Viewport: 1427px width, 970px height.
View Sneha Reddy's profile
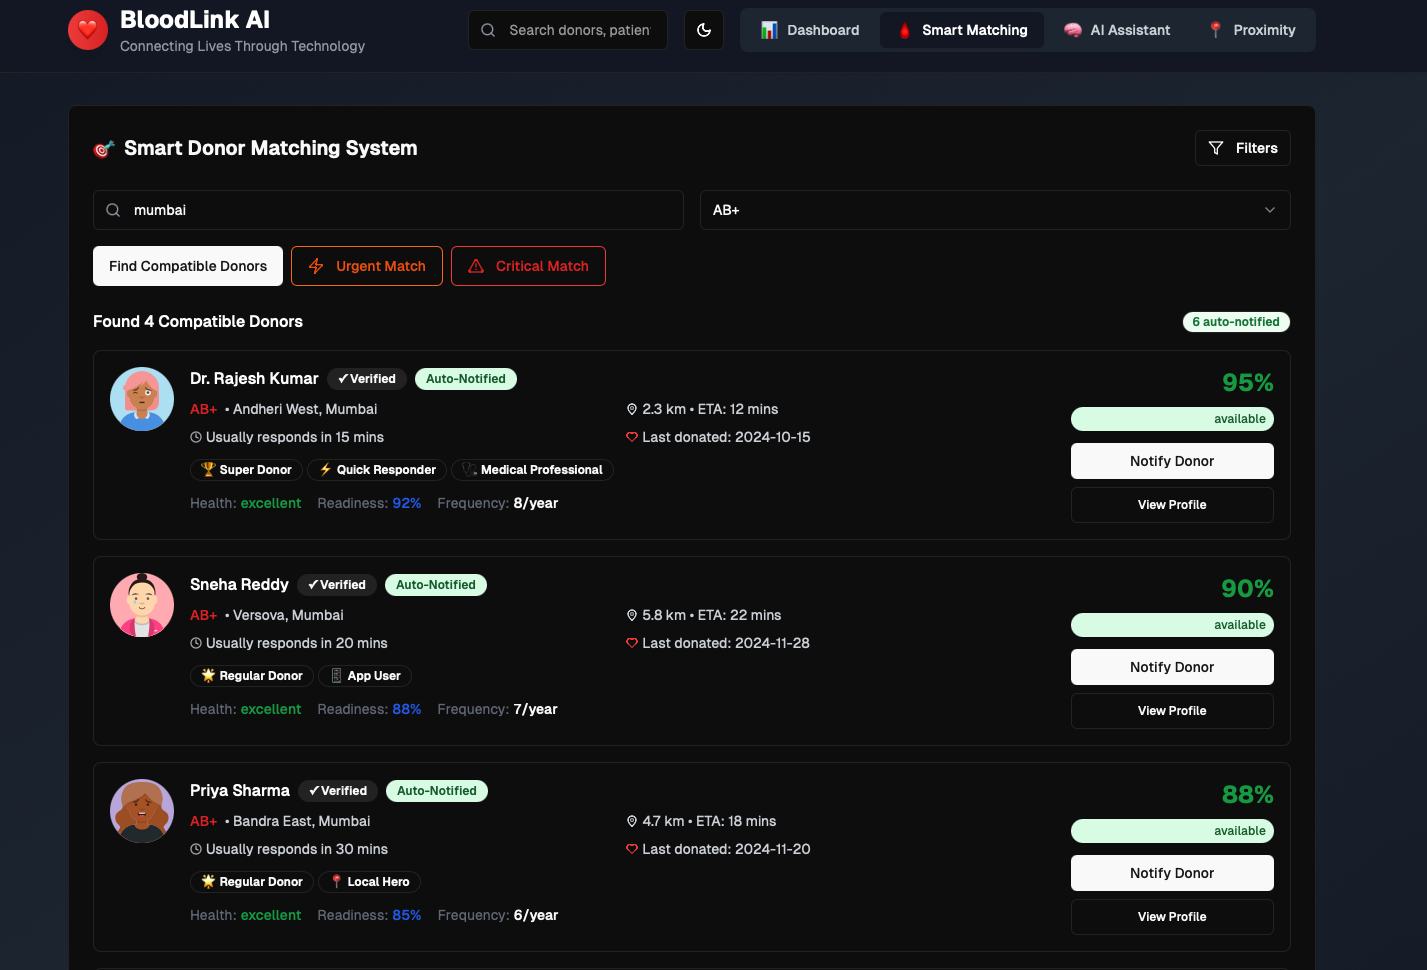point(1172,711)
